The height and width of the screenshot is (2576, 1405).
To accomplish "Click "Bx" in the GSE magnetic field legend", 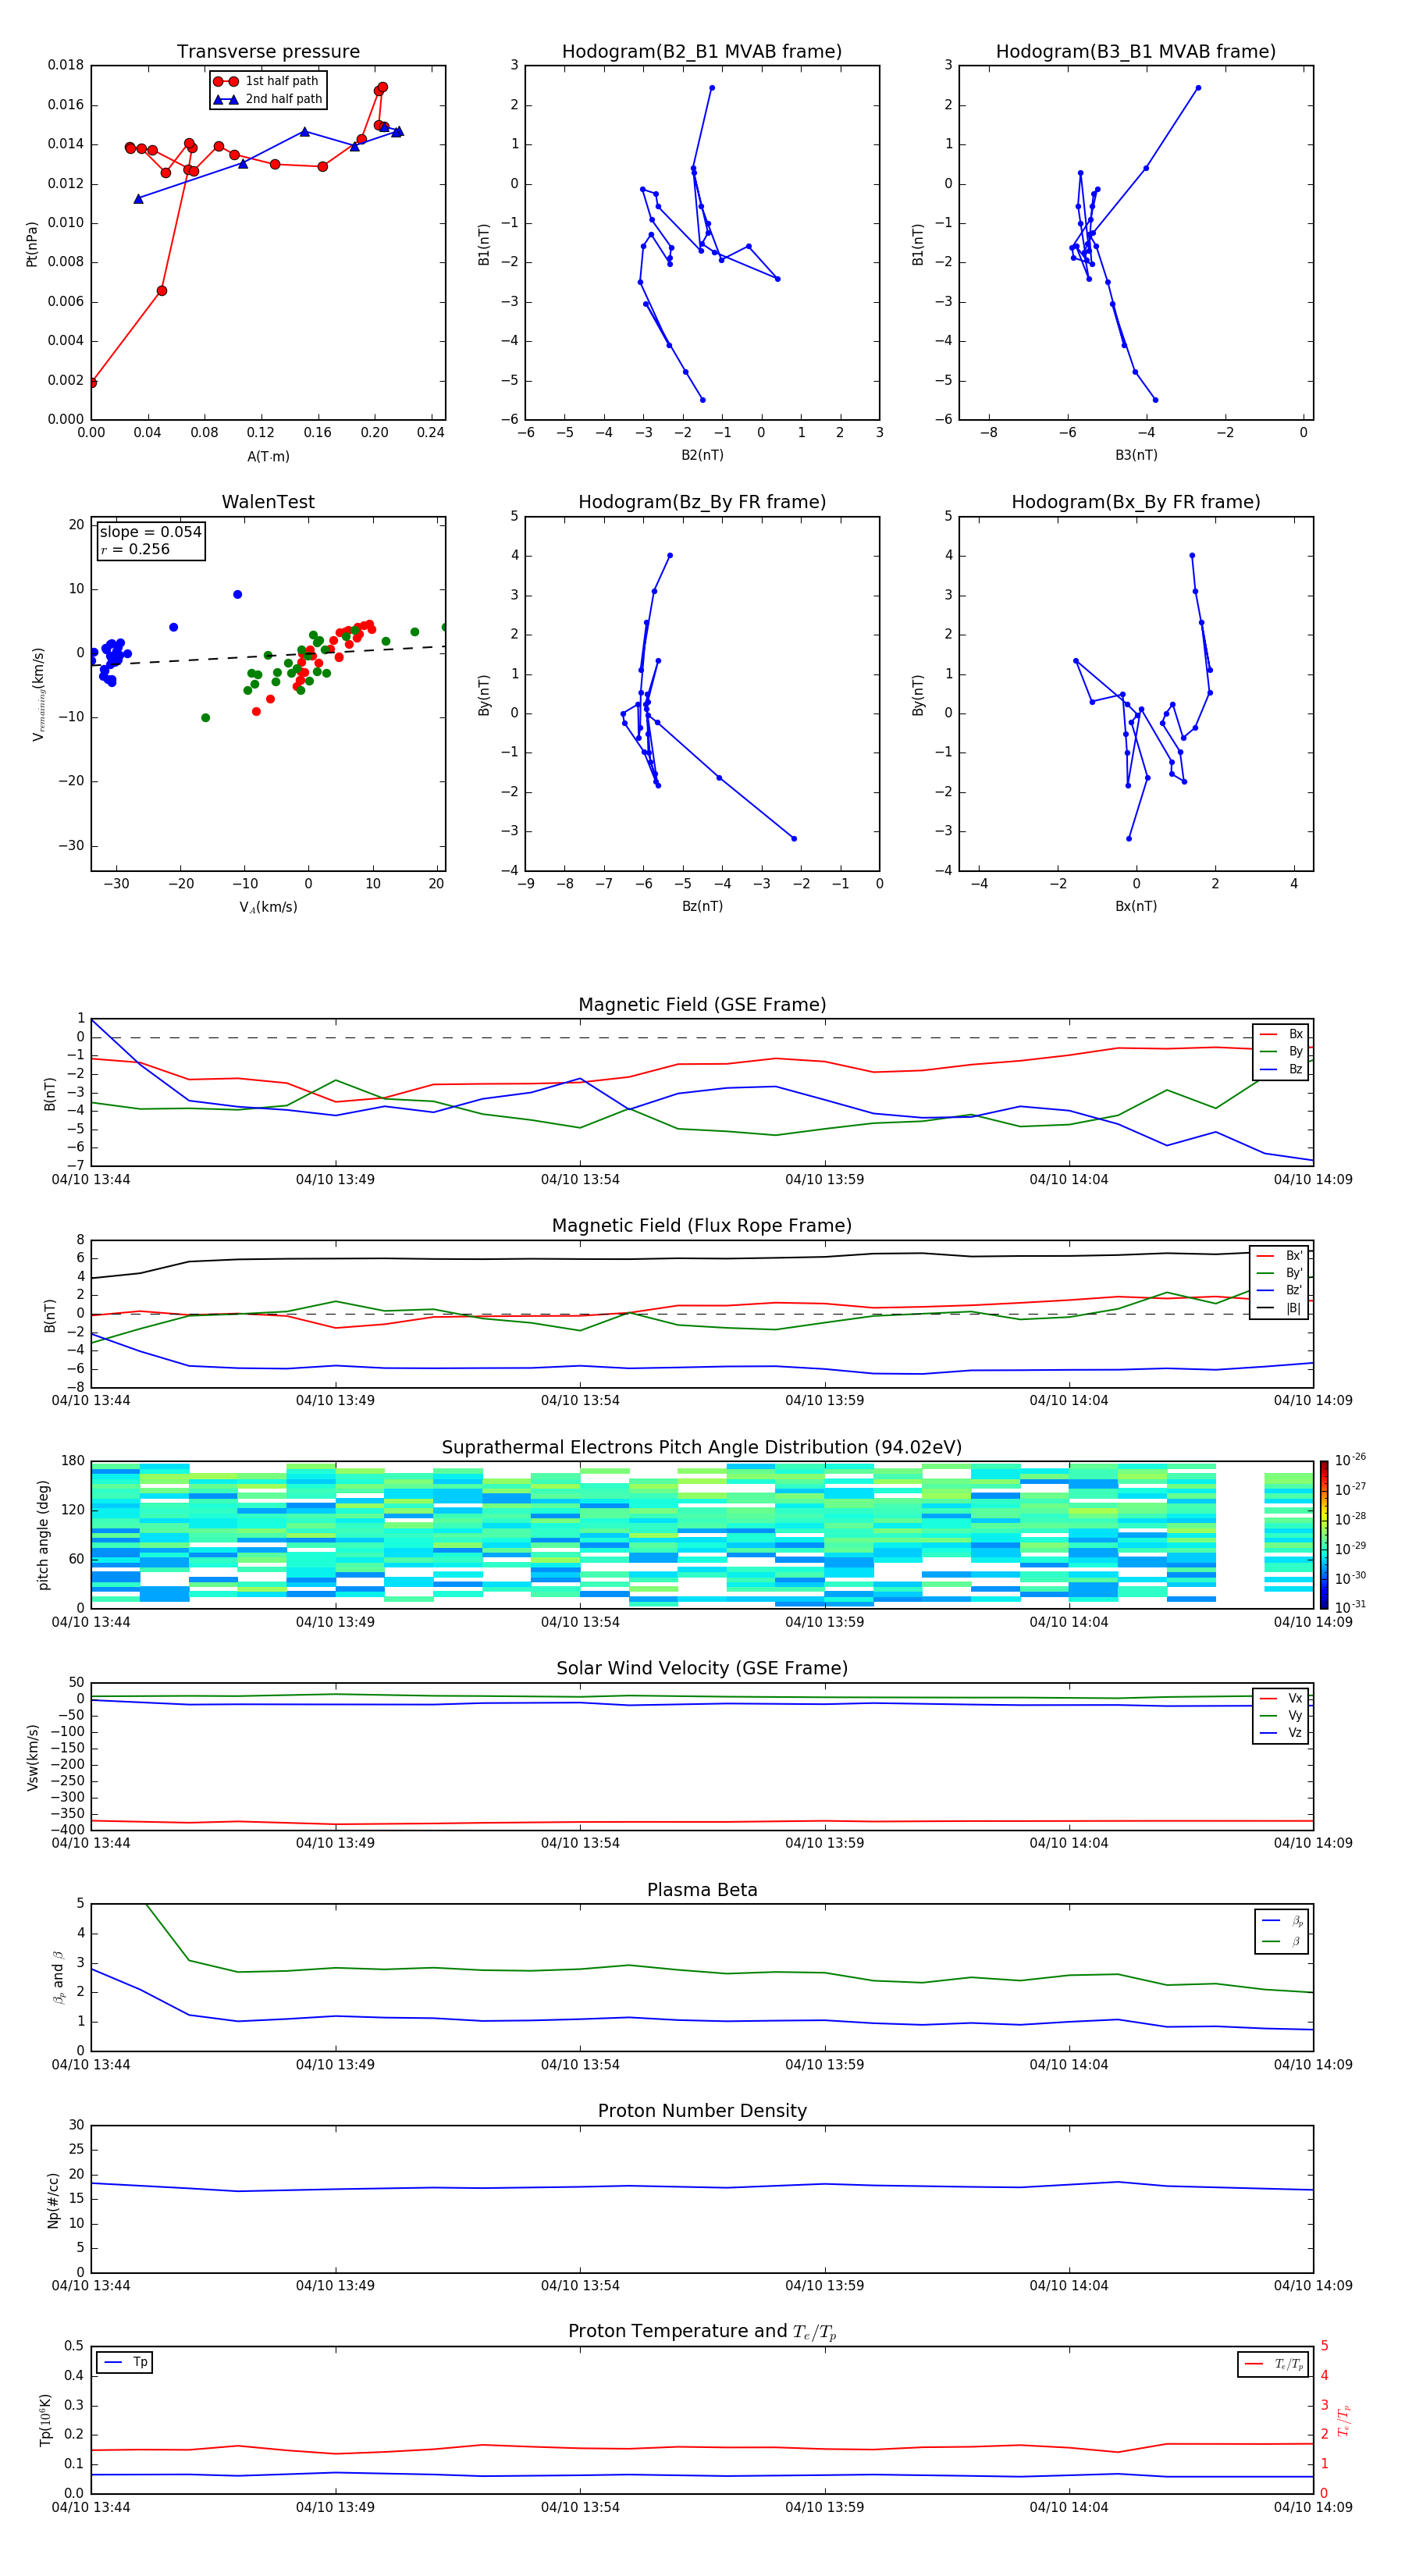I will click(1295, 1034).
